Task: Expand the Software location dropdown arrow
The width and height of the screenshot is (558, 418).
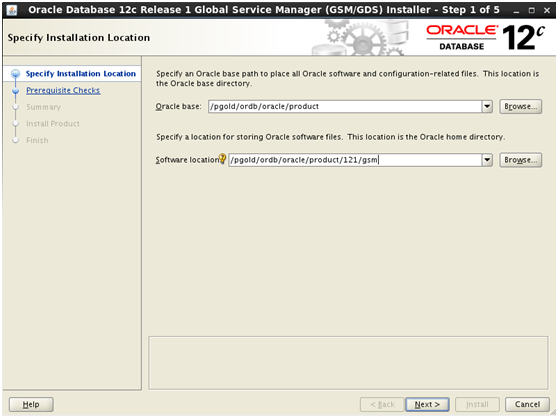Action: tap(487, 160)
